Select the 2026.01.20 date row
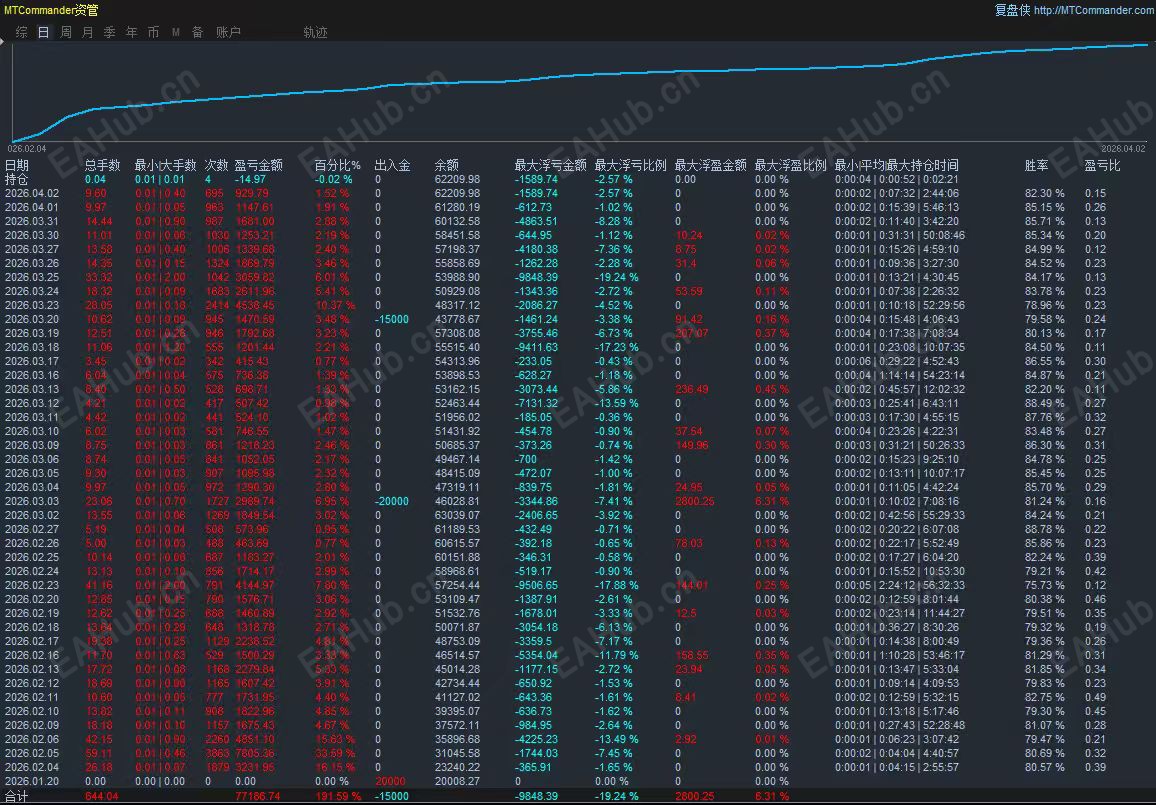Viewport: 1156px width, 805px height. (x=32, y=781)
